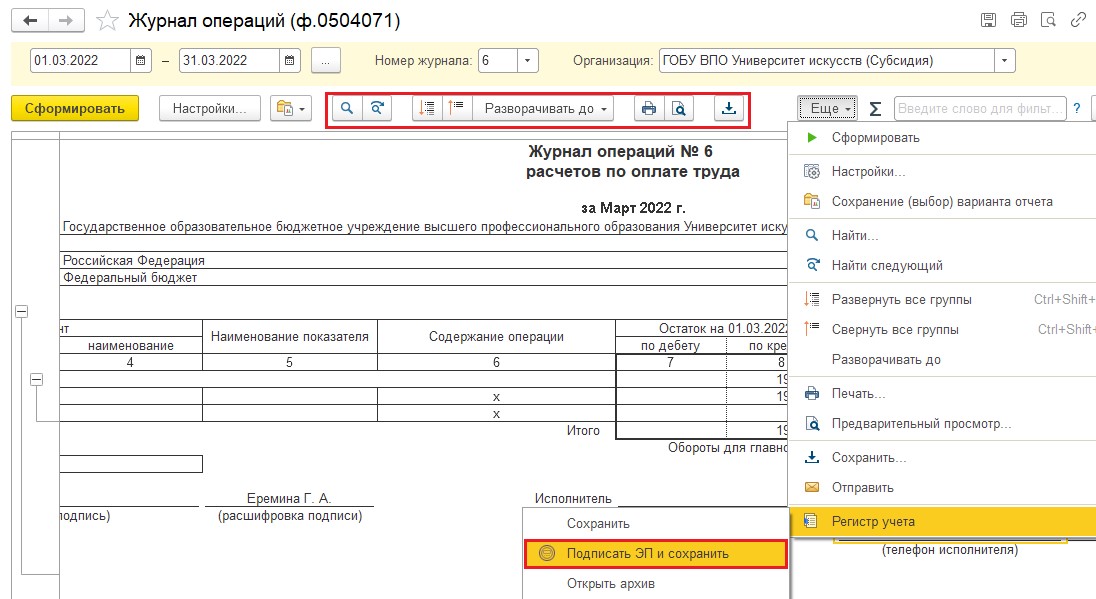The image size is (1096, 599).
Task: Select Печать... menu entry
Action: click(x=942, y=394)
